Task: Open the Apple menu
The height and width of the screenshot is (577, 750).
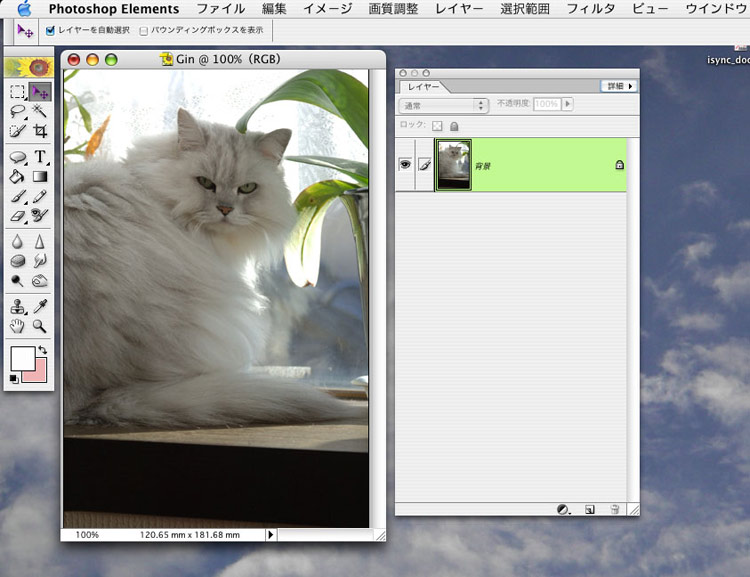Action: click(24, 9)
